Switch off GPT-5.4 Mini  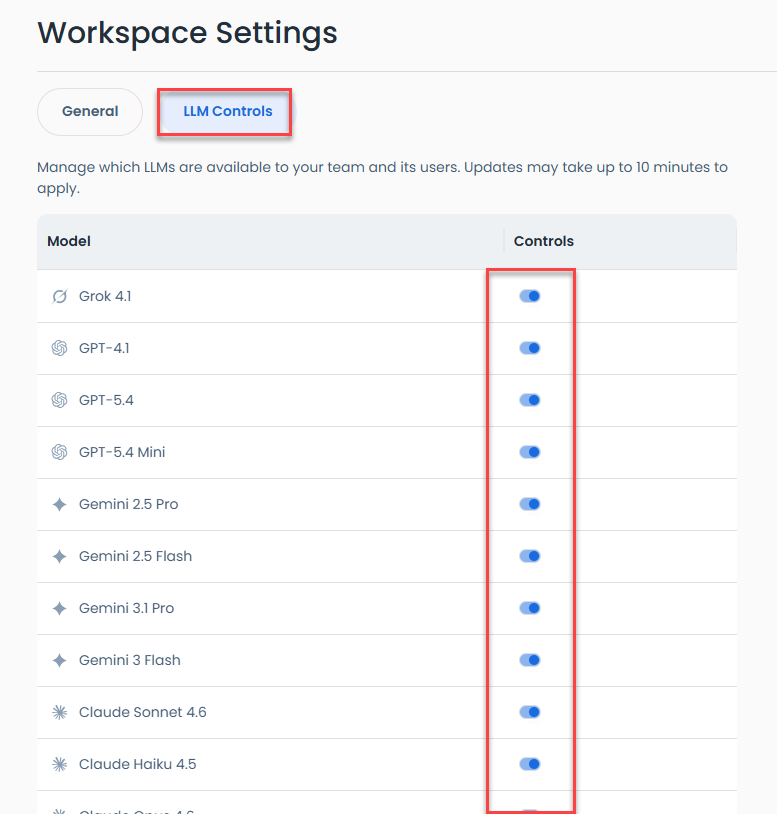click(530, 452)
